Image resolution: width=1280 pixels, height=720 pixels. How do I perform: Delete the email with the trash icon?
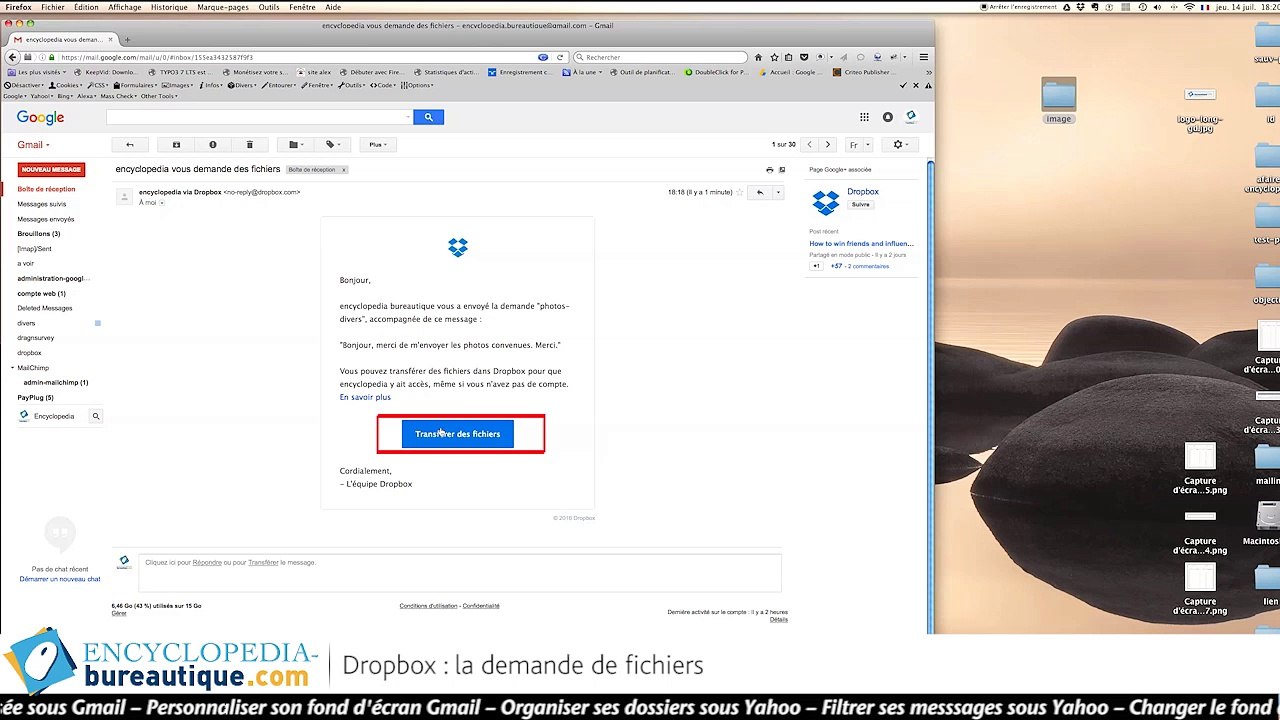[x=249, y=145]
